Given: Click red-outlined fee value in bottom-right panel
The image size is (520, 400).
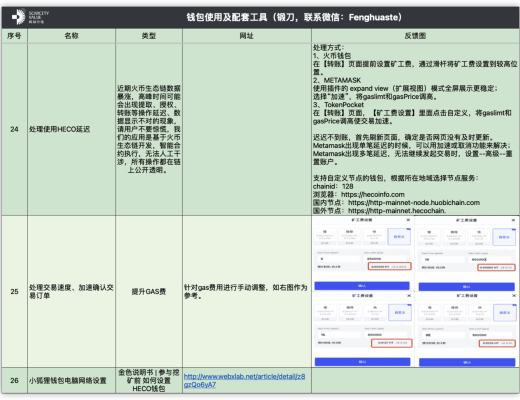Looking at the screenshot, I should [x=497, y=343].
